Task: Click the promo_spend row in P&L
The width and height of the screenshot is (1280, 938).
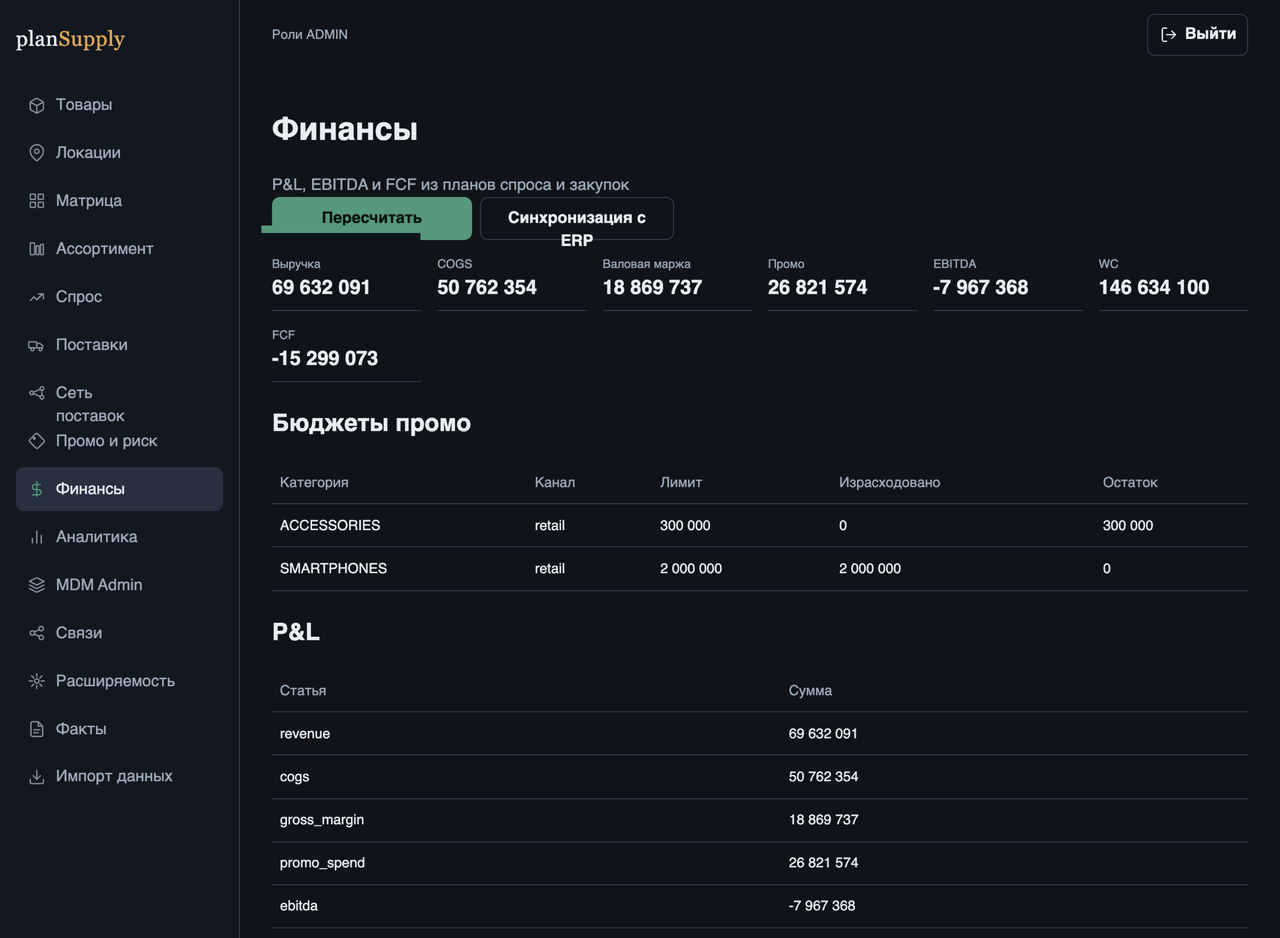Action: pos(760,862)
